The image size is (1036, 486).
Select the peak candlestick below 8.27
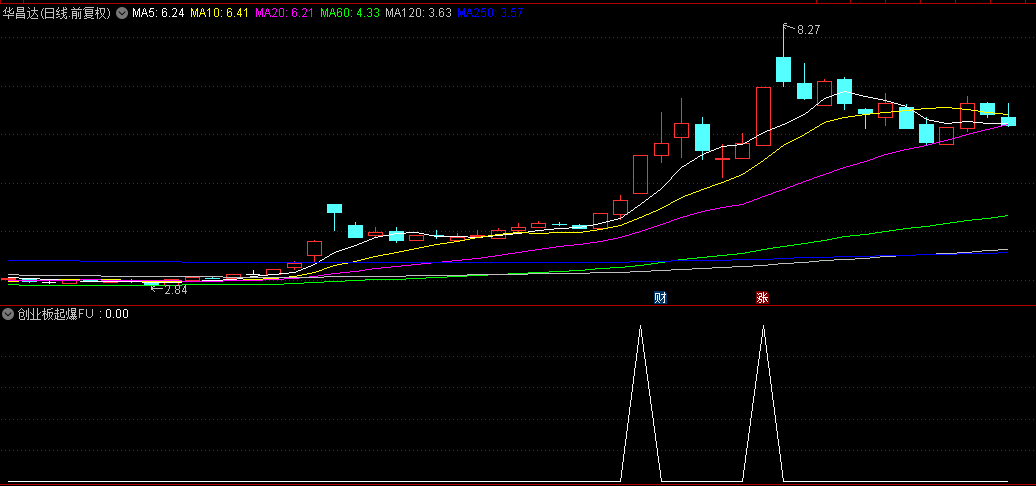(x=784, y=69)
